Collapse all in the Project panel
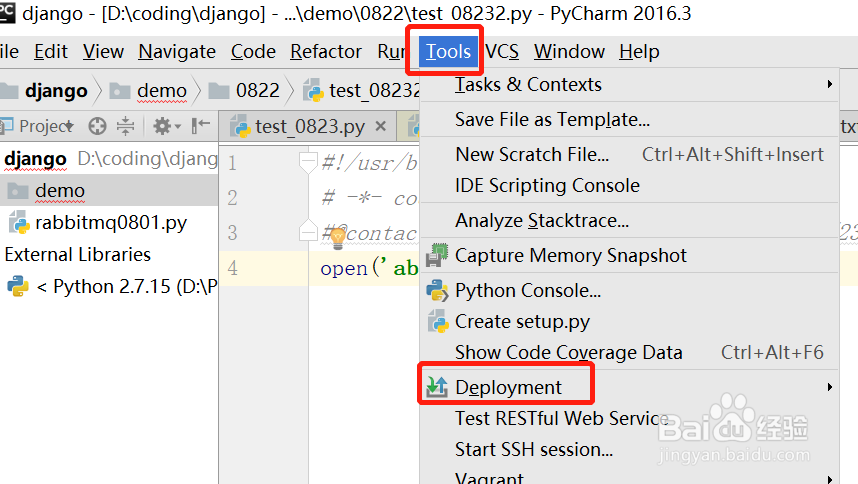 pos(125,126)
